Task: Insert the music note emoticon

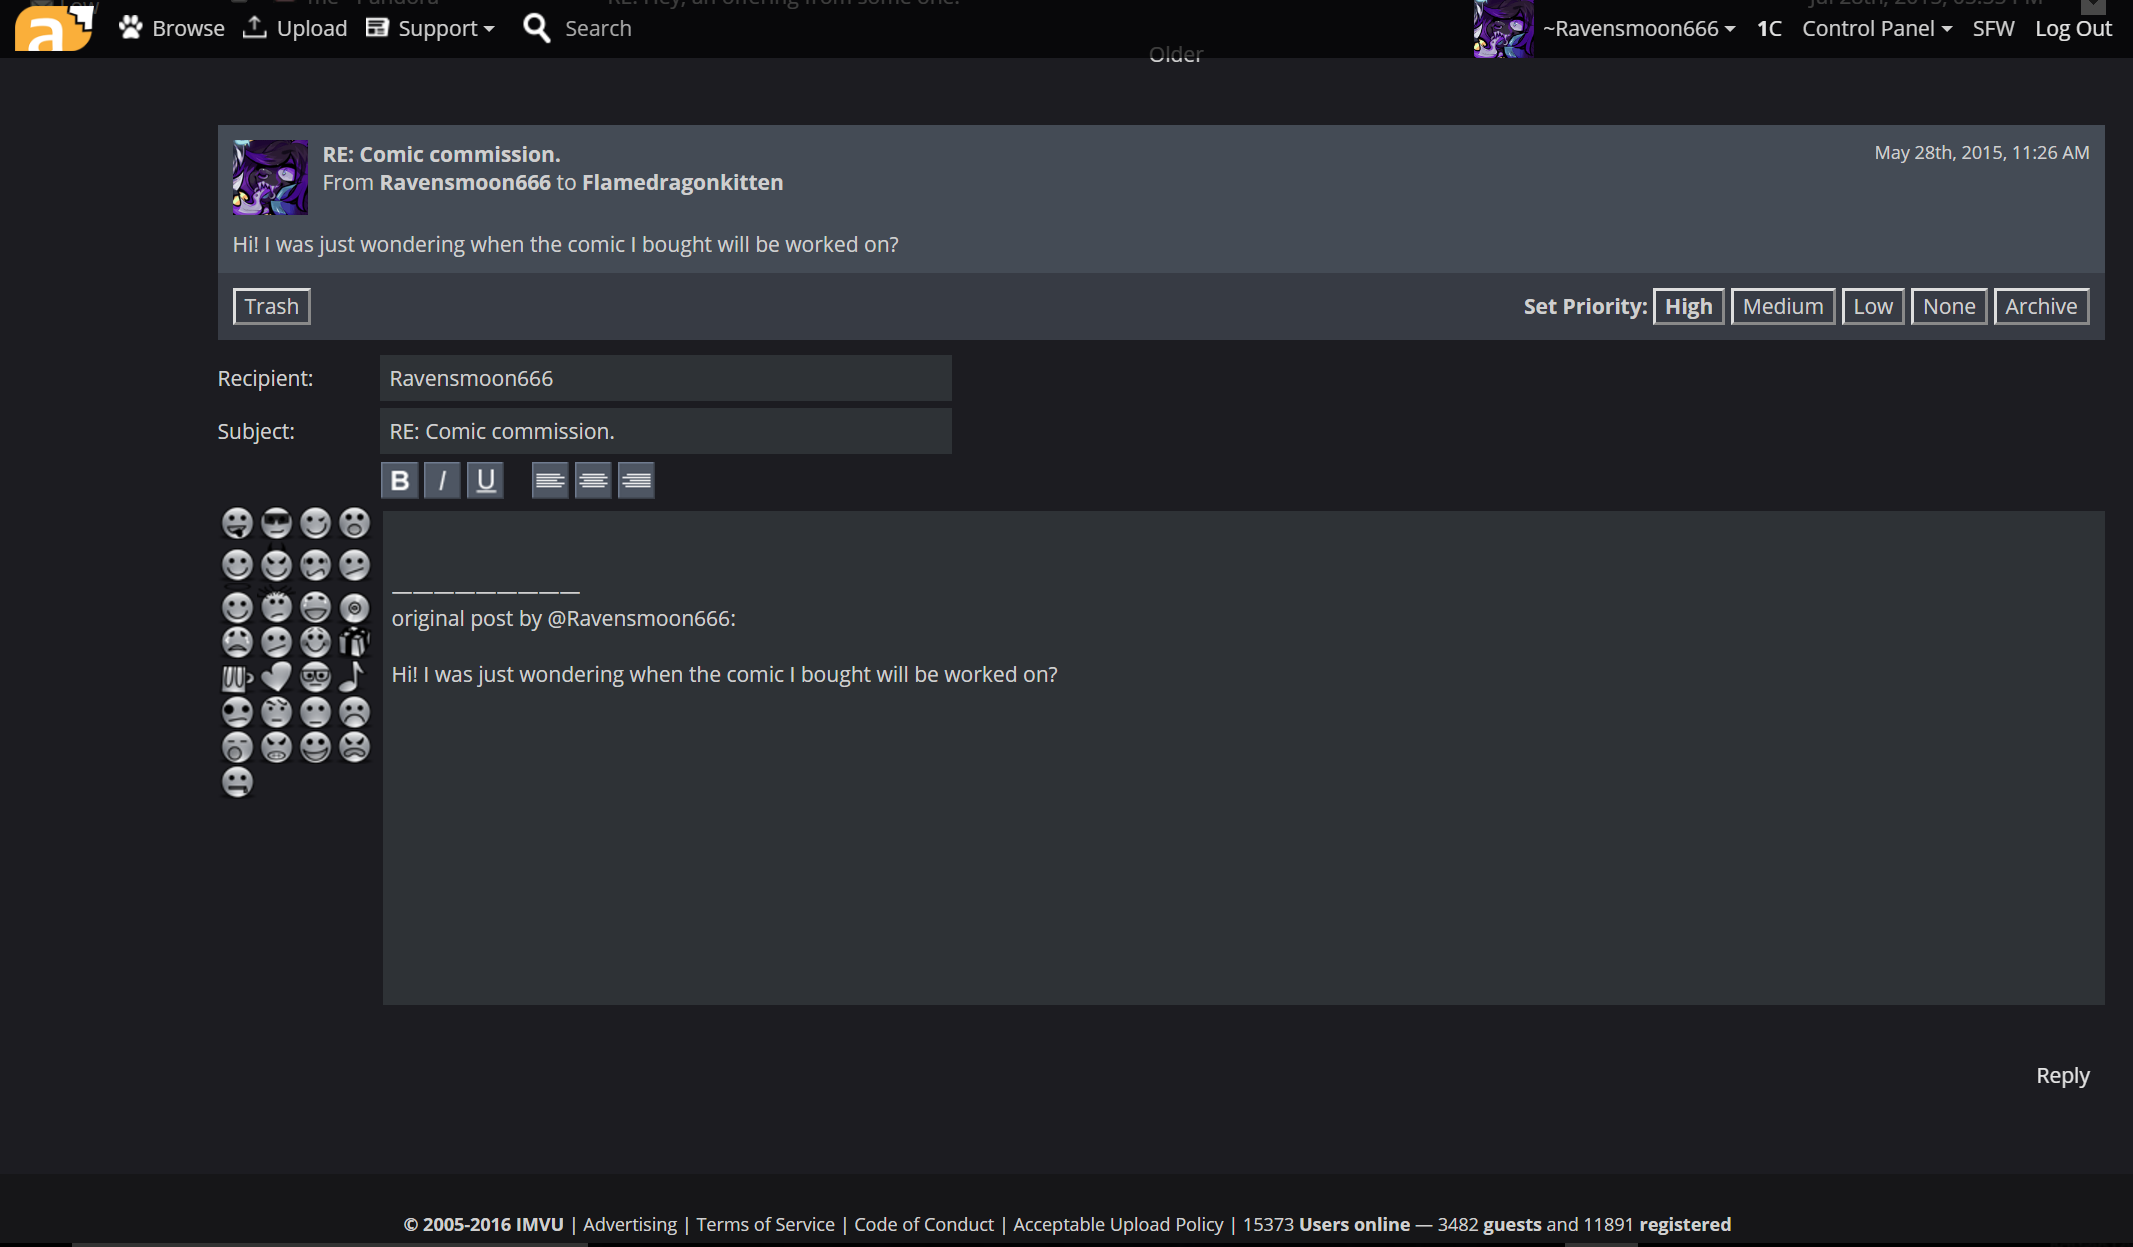Action: [353, 677]
